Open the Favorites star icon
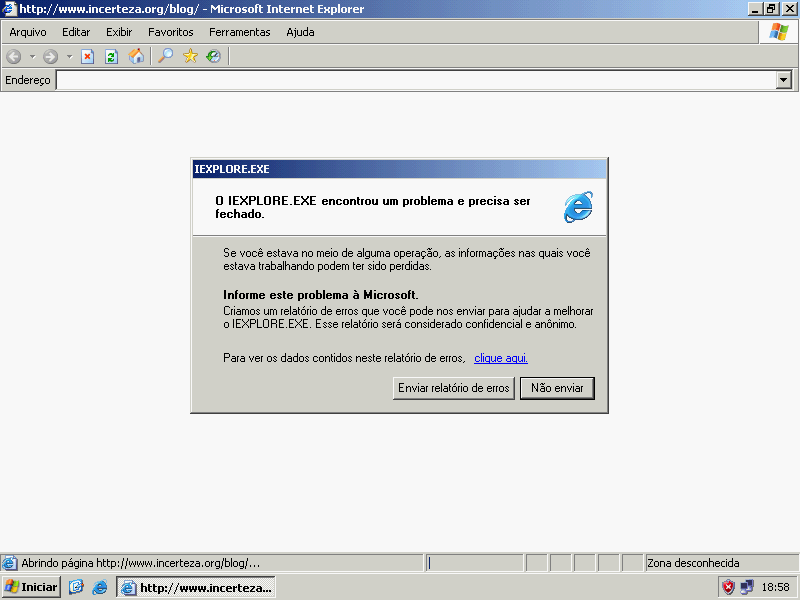 click(x=190, y=56)
